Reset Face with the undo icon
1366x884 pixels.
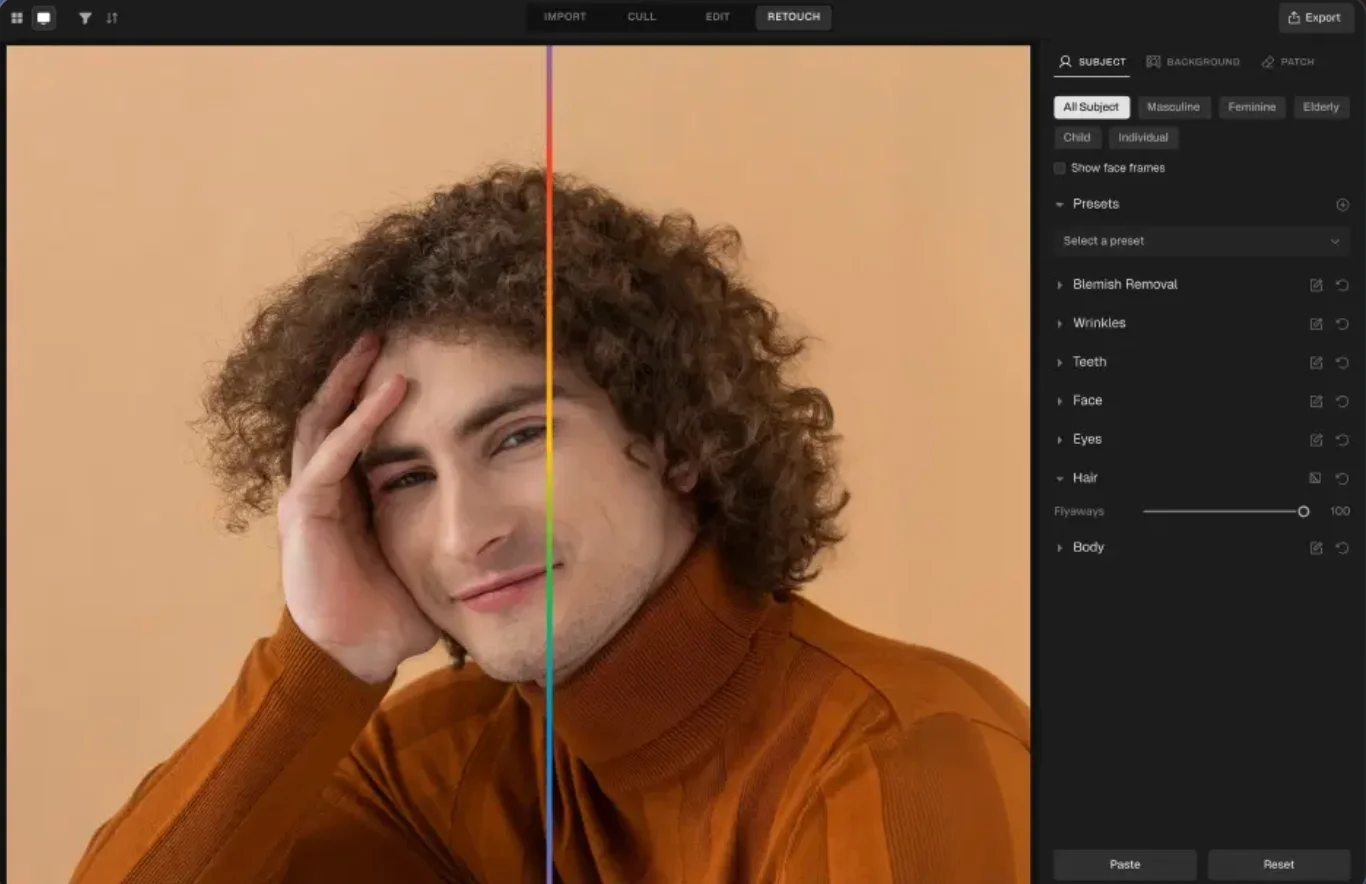(x=1342, y=401)
